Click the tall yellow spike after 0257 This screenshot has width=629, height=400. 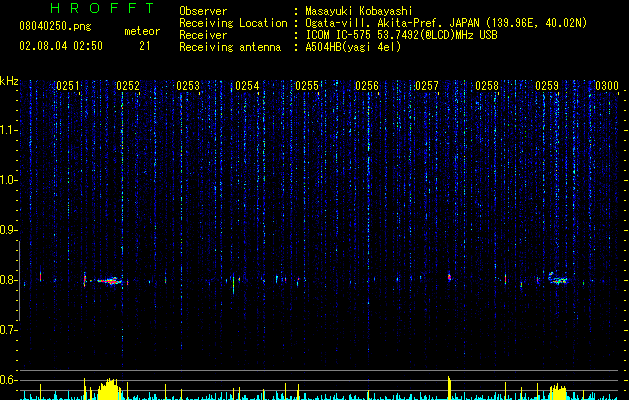click(x=449, y=388)
